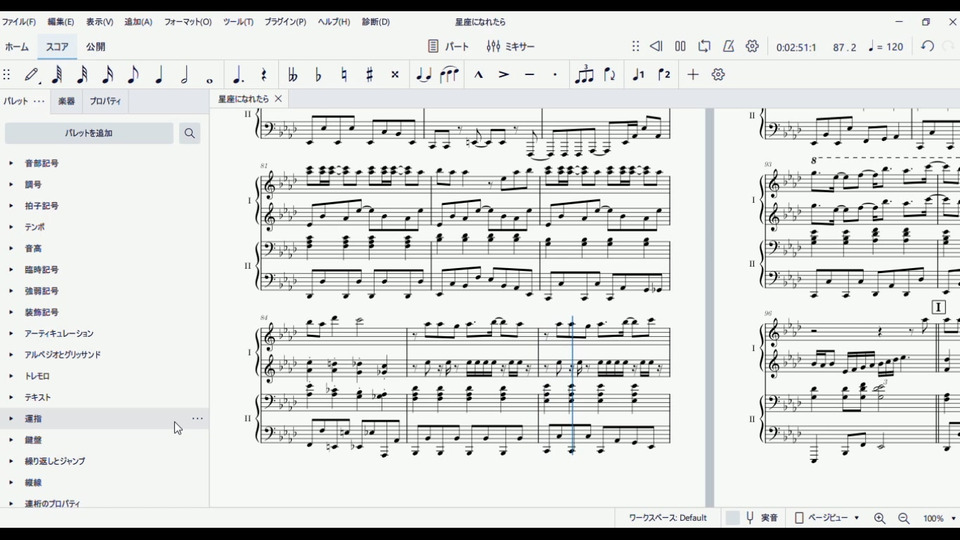Rewind playback to the start
This screenshot has height=540, width=960.
(656, 47)
